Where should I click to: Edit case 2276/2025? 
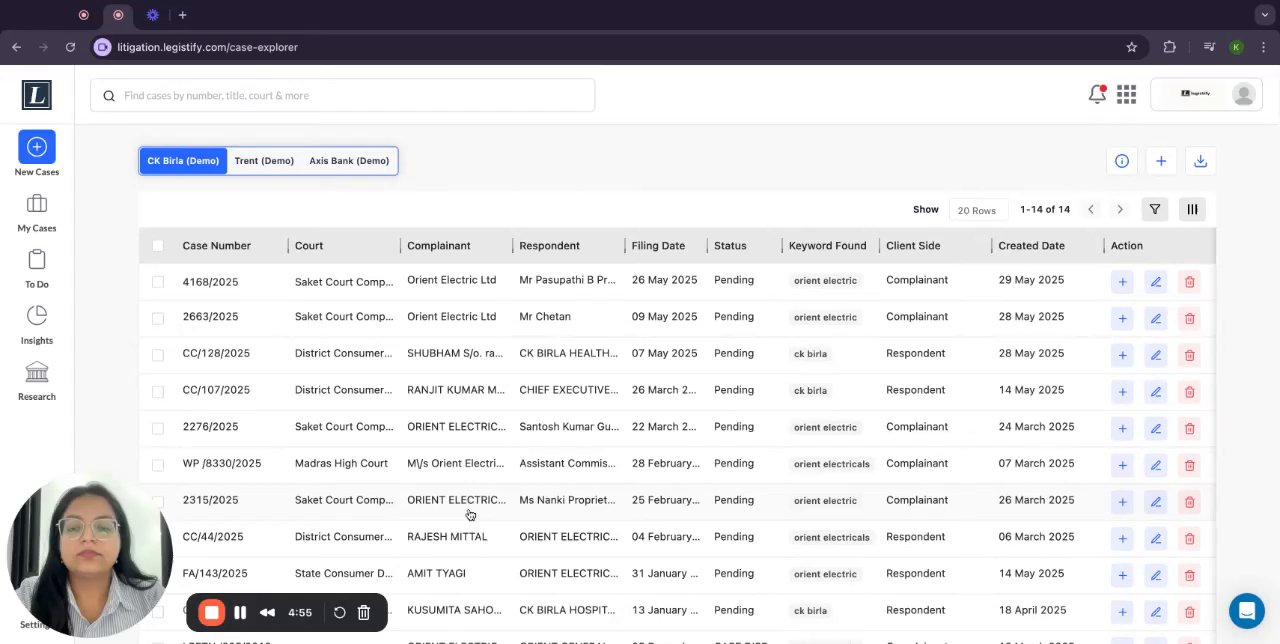[x=1156, y=428]
